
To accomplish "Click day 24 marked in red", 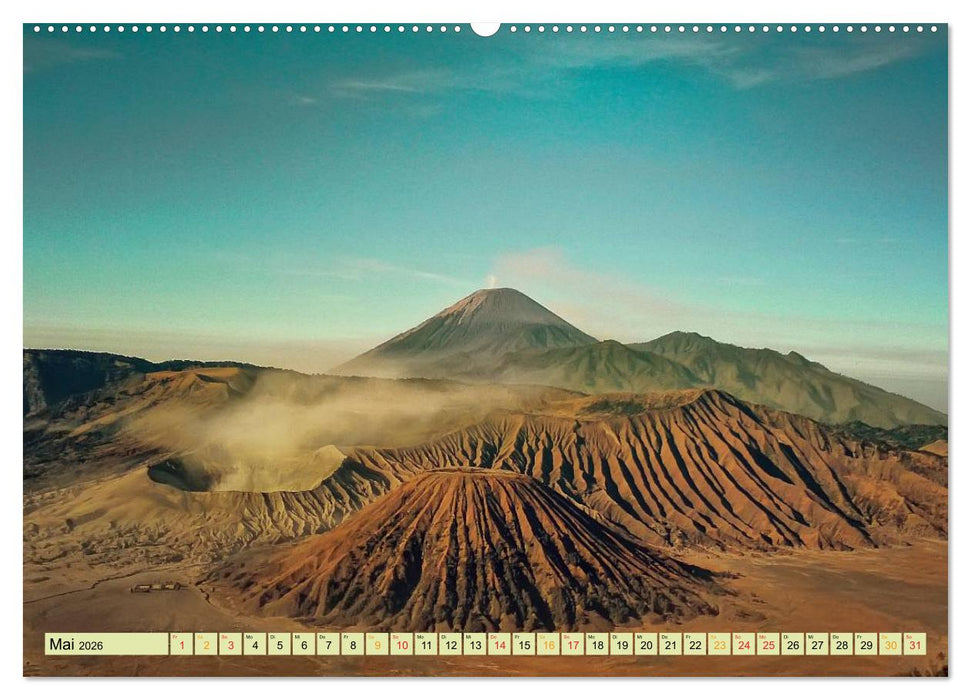I will (744, 644).
